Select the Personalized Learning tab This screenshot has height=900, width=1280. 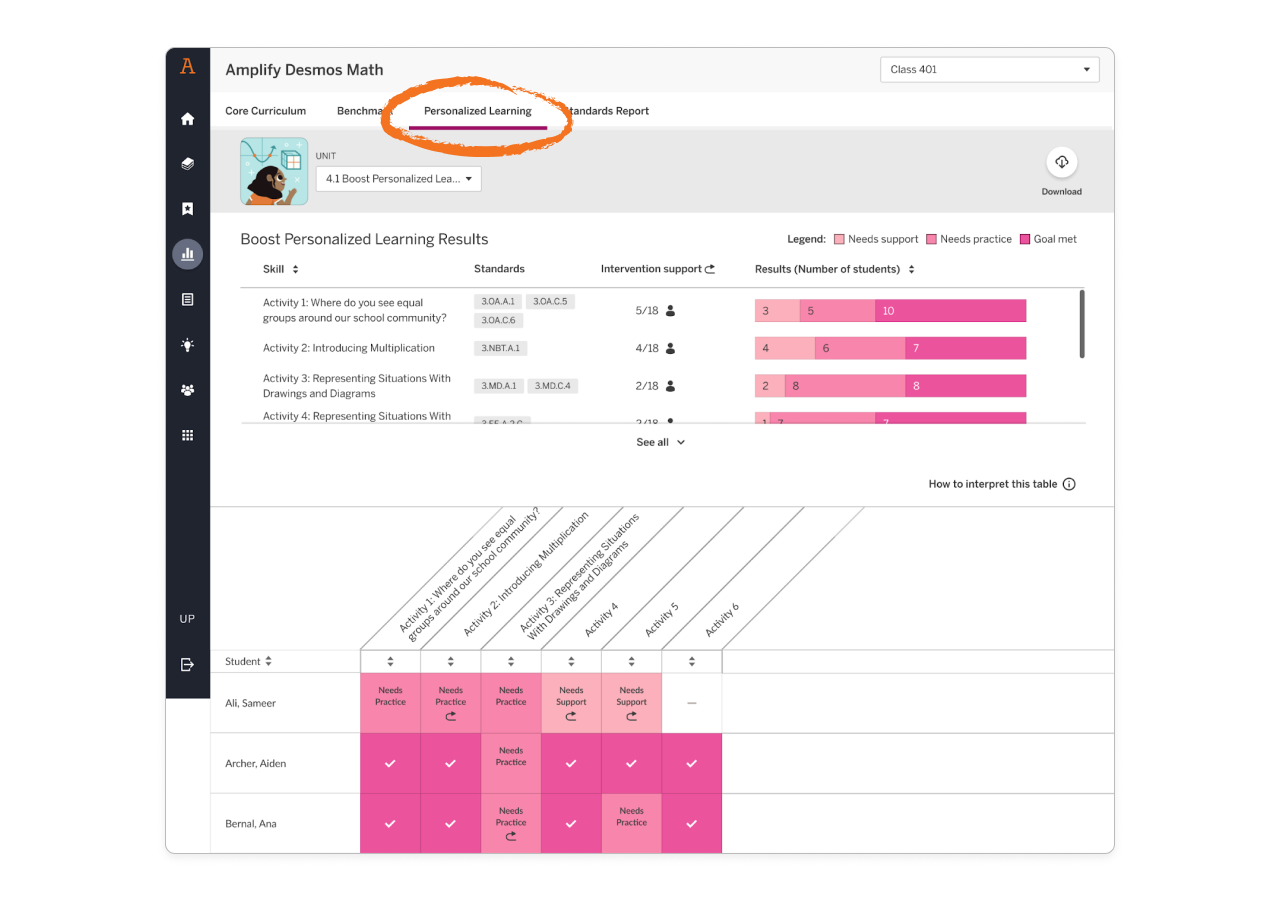477,111
